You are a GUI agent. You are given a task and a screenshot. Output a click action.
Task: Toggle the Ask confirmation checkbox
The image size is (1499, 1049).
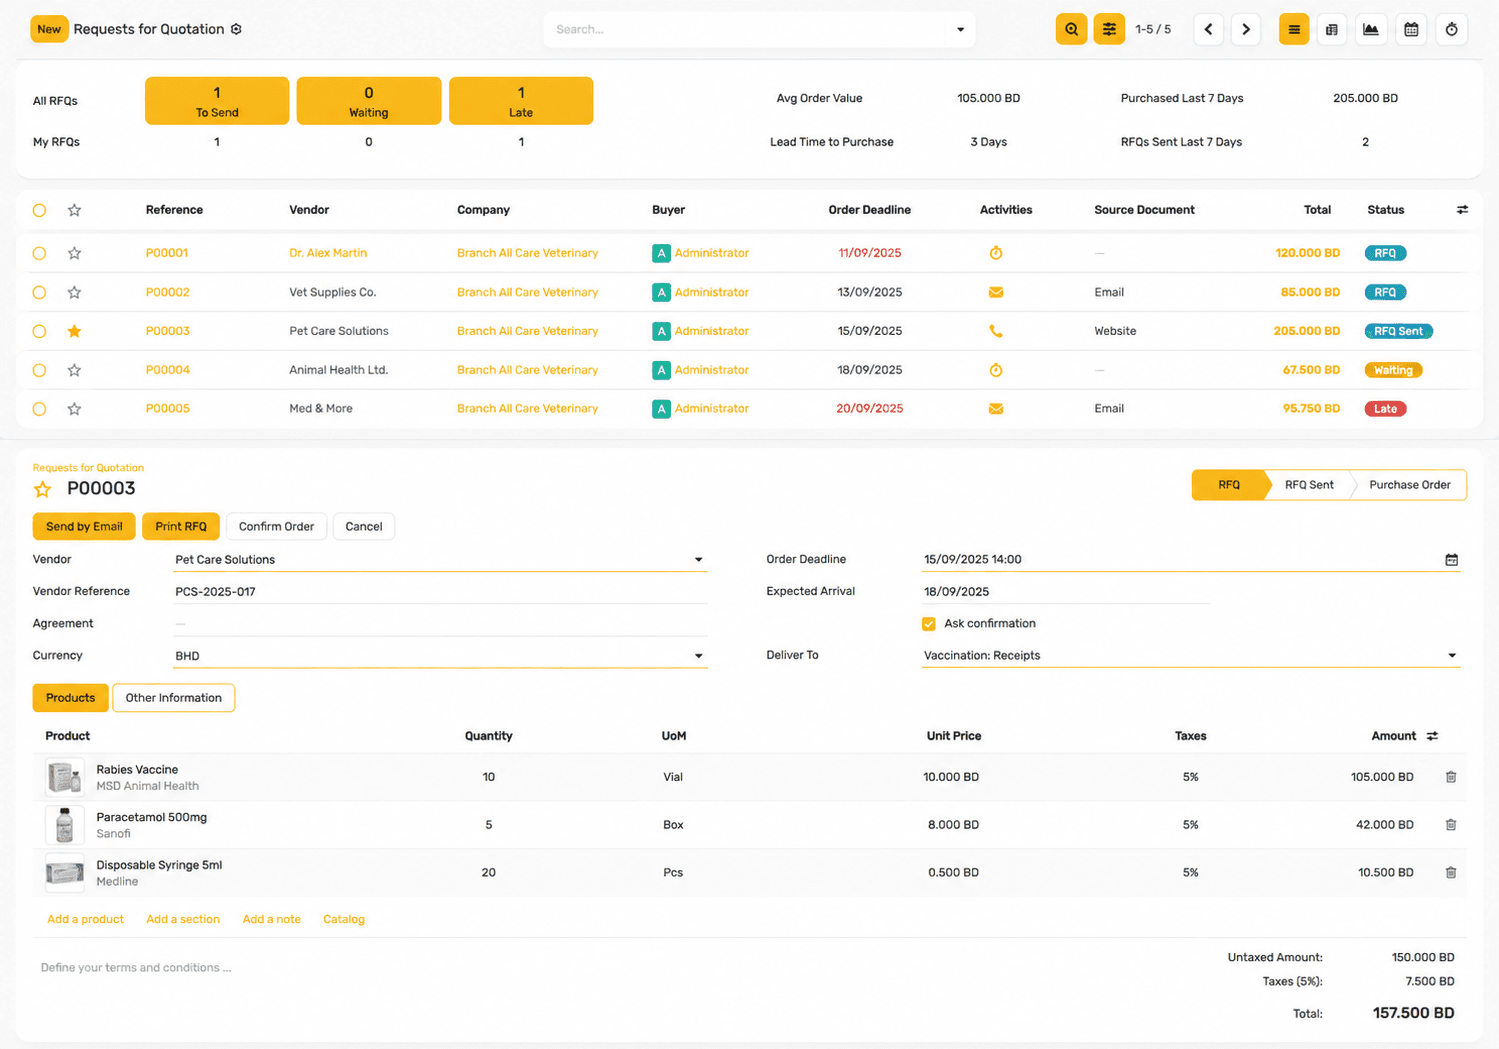pos(929,624)
